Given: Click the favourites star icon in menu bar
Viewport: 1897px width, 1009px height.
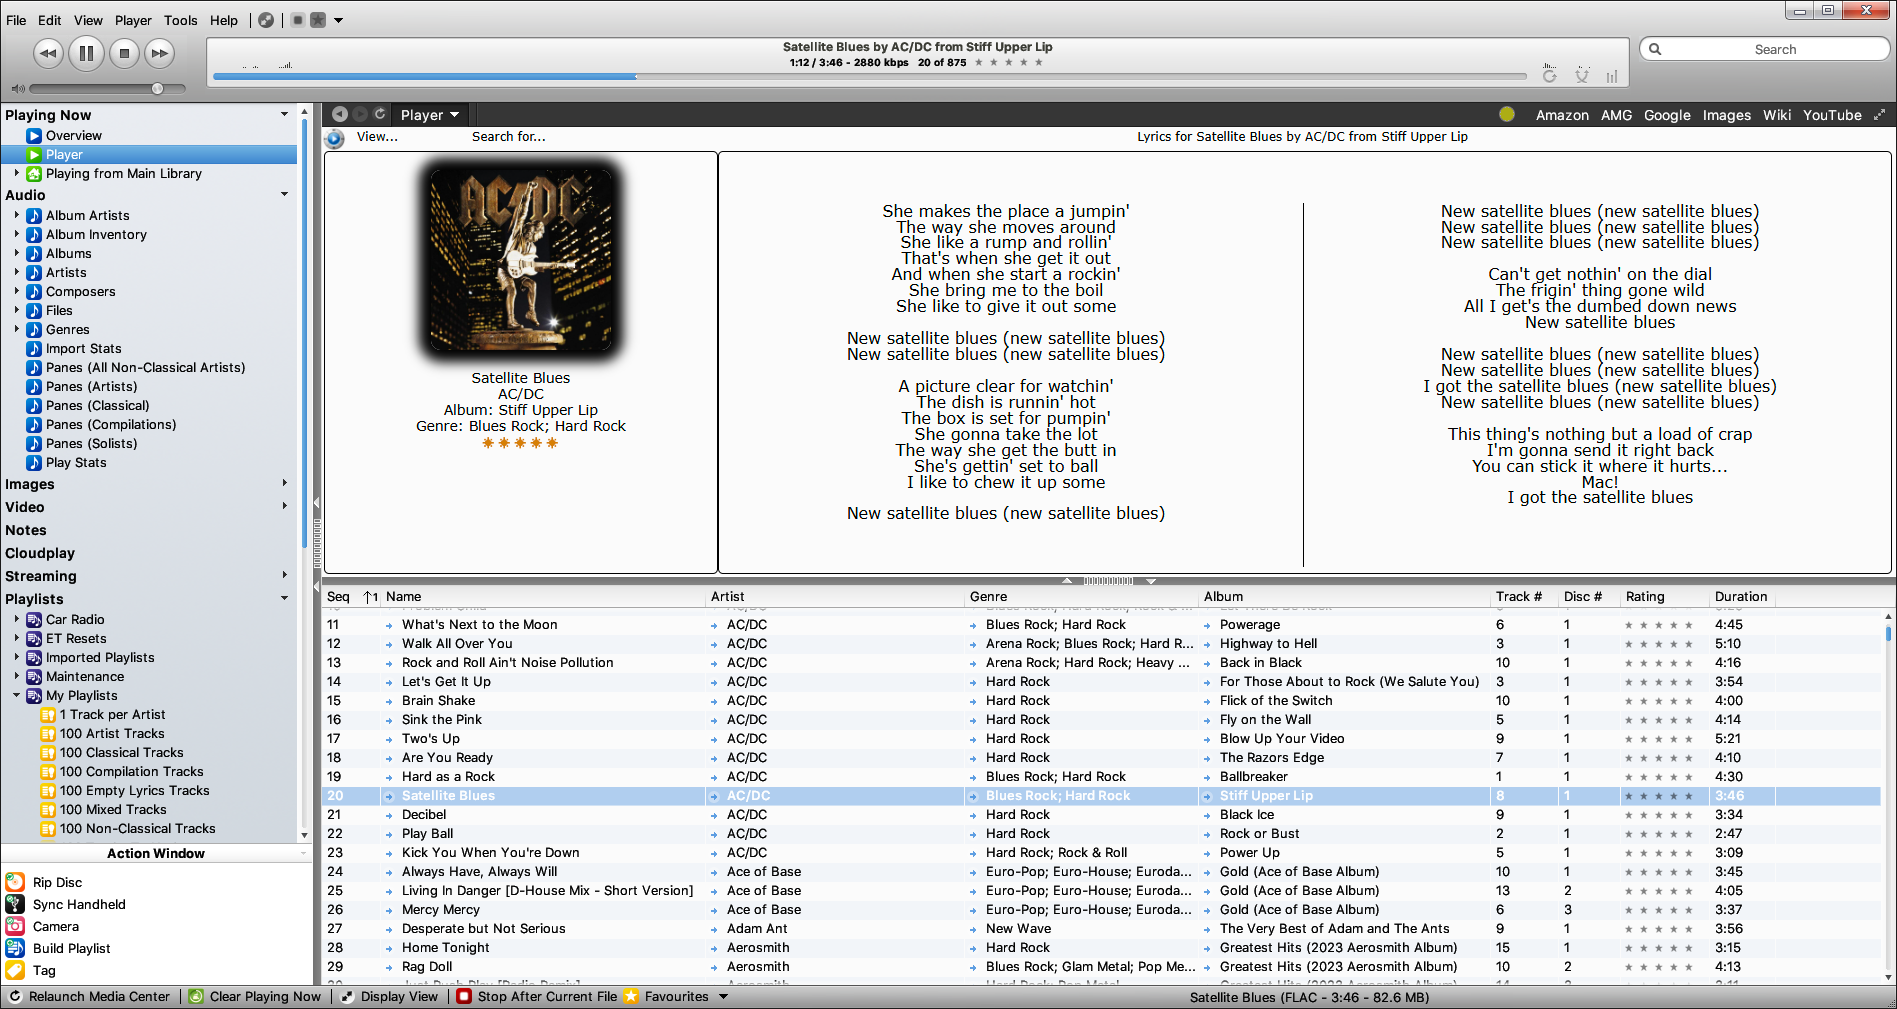Looking at the screenshot, I should tap(318, 20).
